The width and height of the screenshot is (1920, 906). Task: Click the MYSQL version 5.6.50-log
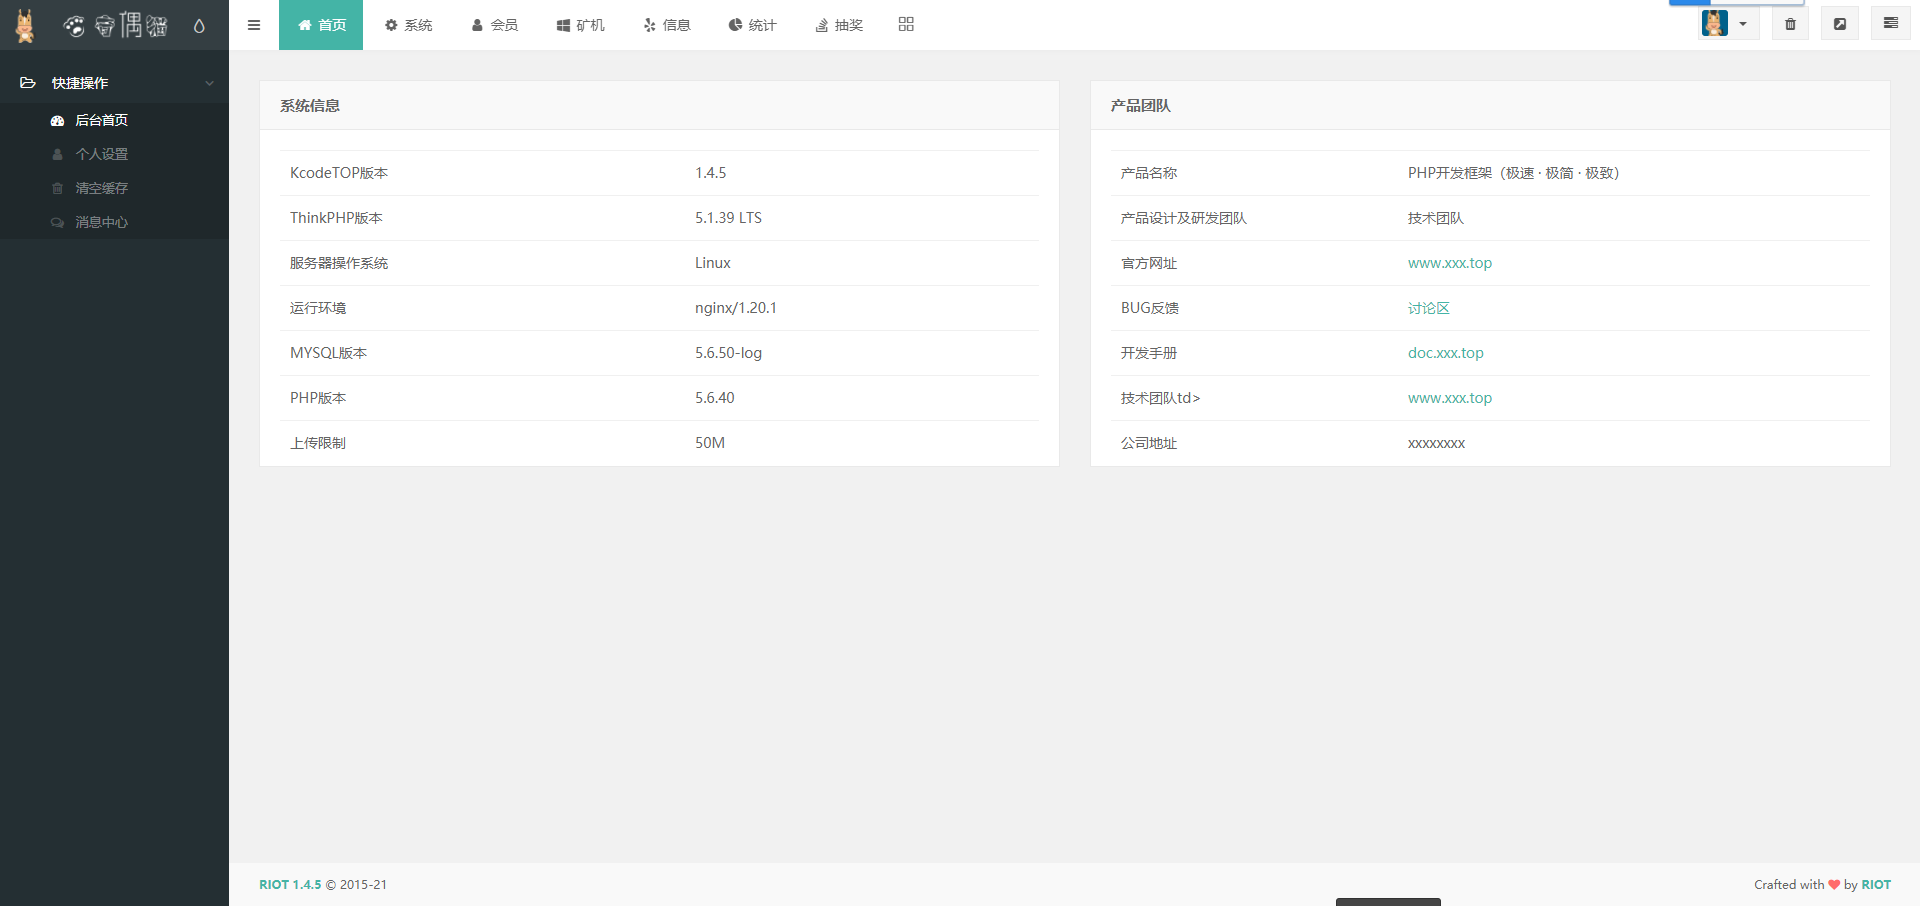728,353
